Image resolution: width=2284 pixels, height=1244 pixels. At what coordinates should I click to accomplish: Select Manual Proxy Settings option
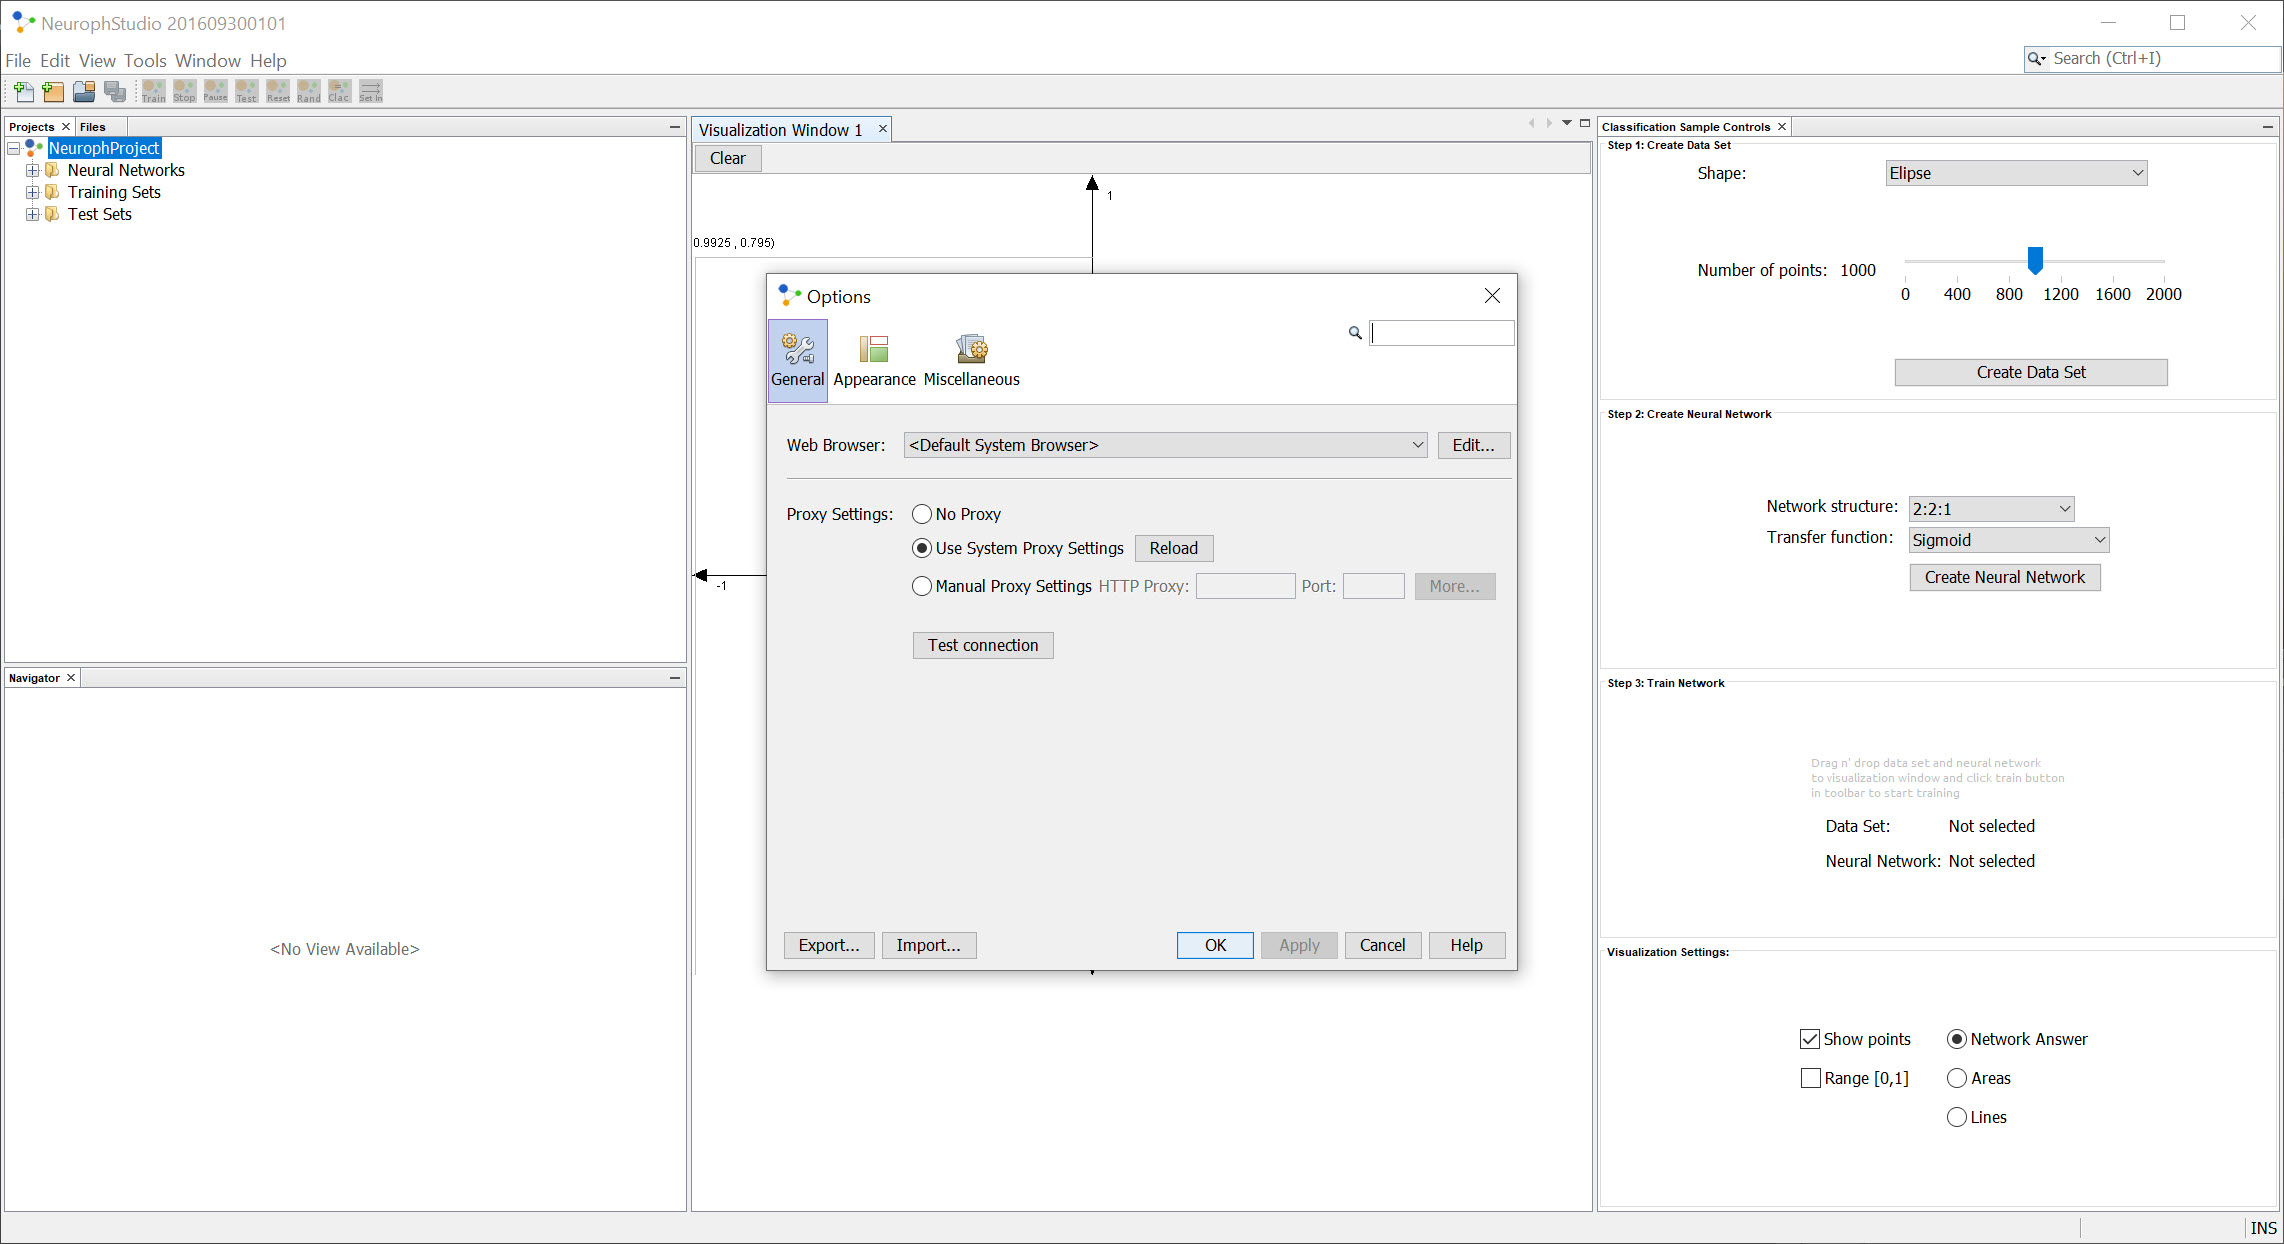click(x=922, y=586)
